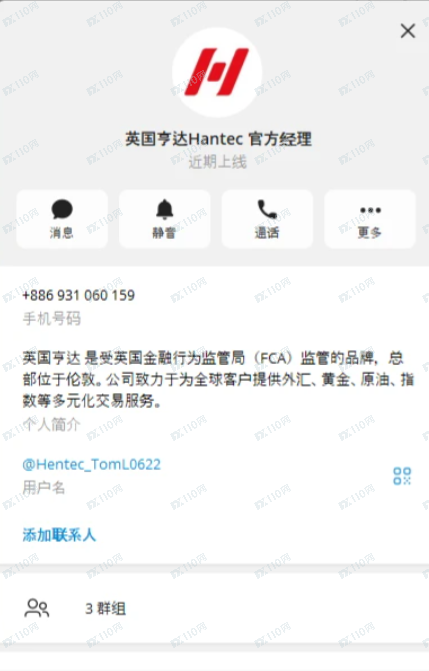Screen dimensions: 429x671
Task: Click the bio text about 英国亨达 FCA
Action: coord(218,379)
